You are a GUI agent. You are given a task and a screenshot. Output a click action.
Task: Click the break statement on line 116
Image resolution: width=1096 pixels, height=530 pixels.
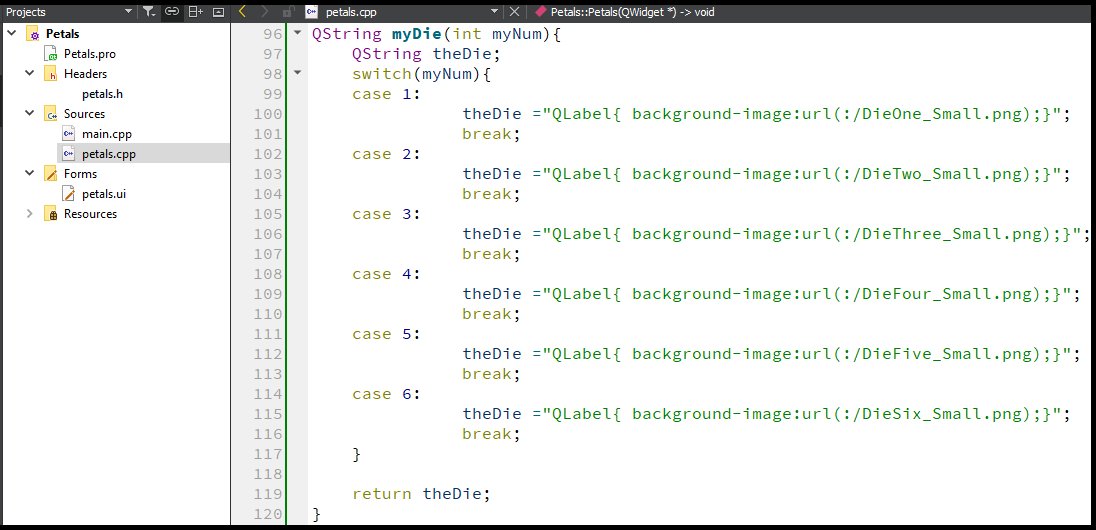point(491,434)
